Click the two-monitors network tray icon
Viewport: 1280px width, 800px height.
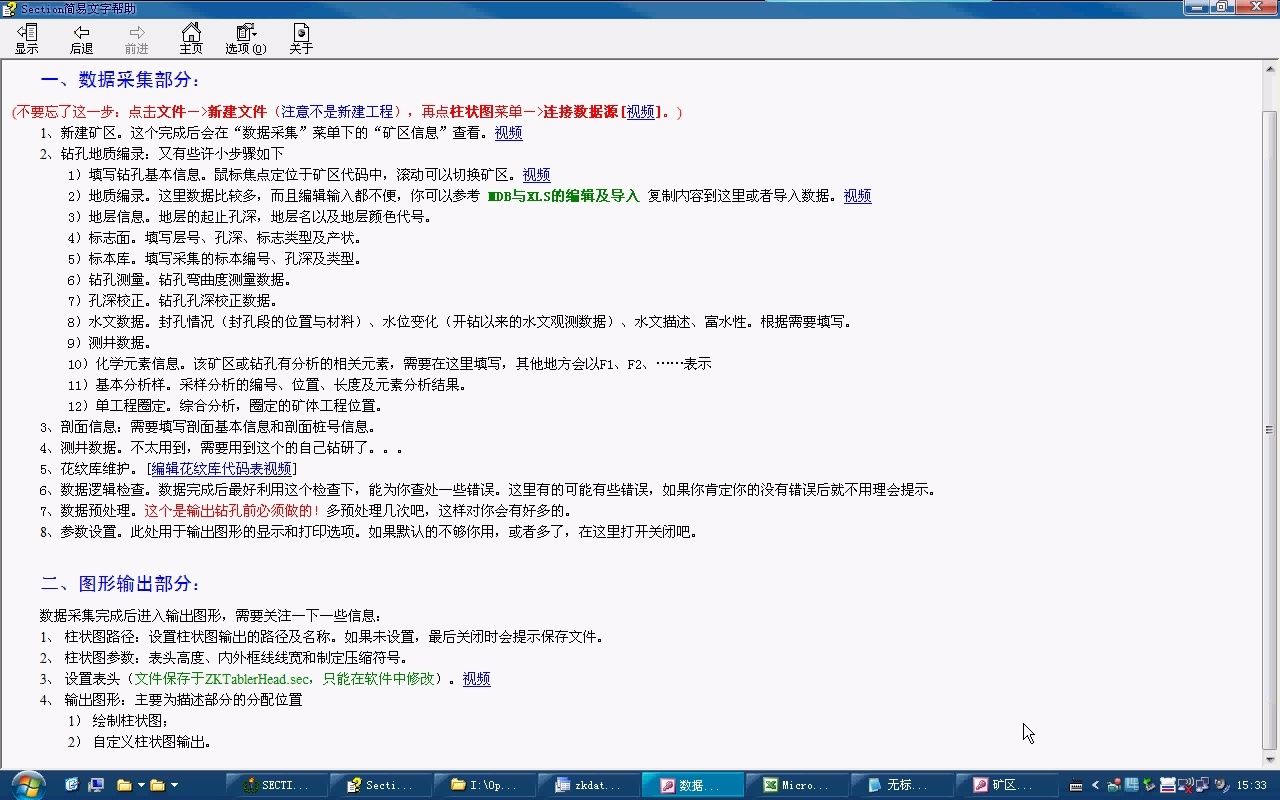pos(1203,785)
